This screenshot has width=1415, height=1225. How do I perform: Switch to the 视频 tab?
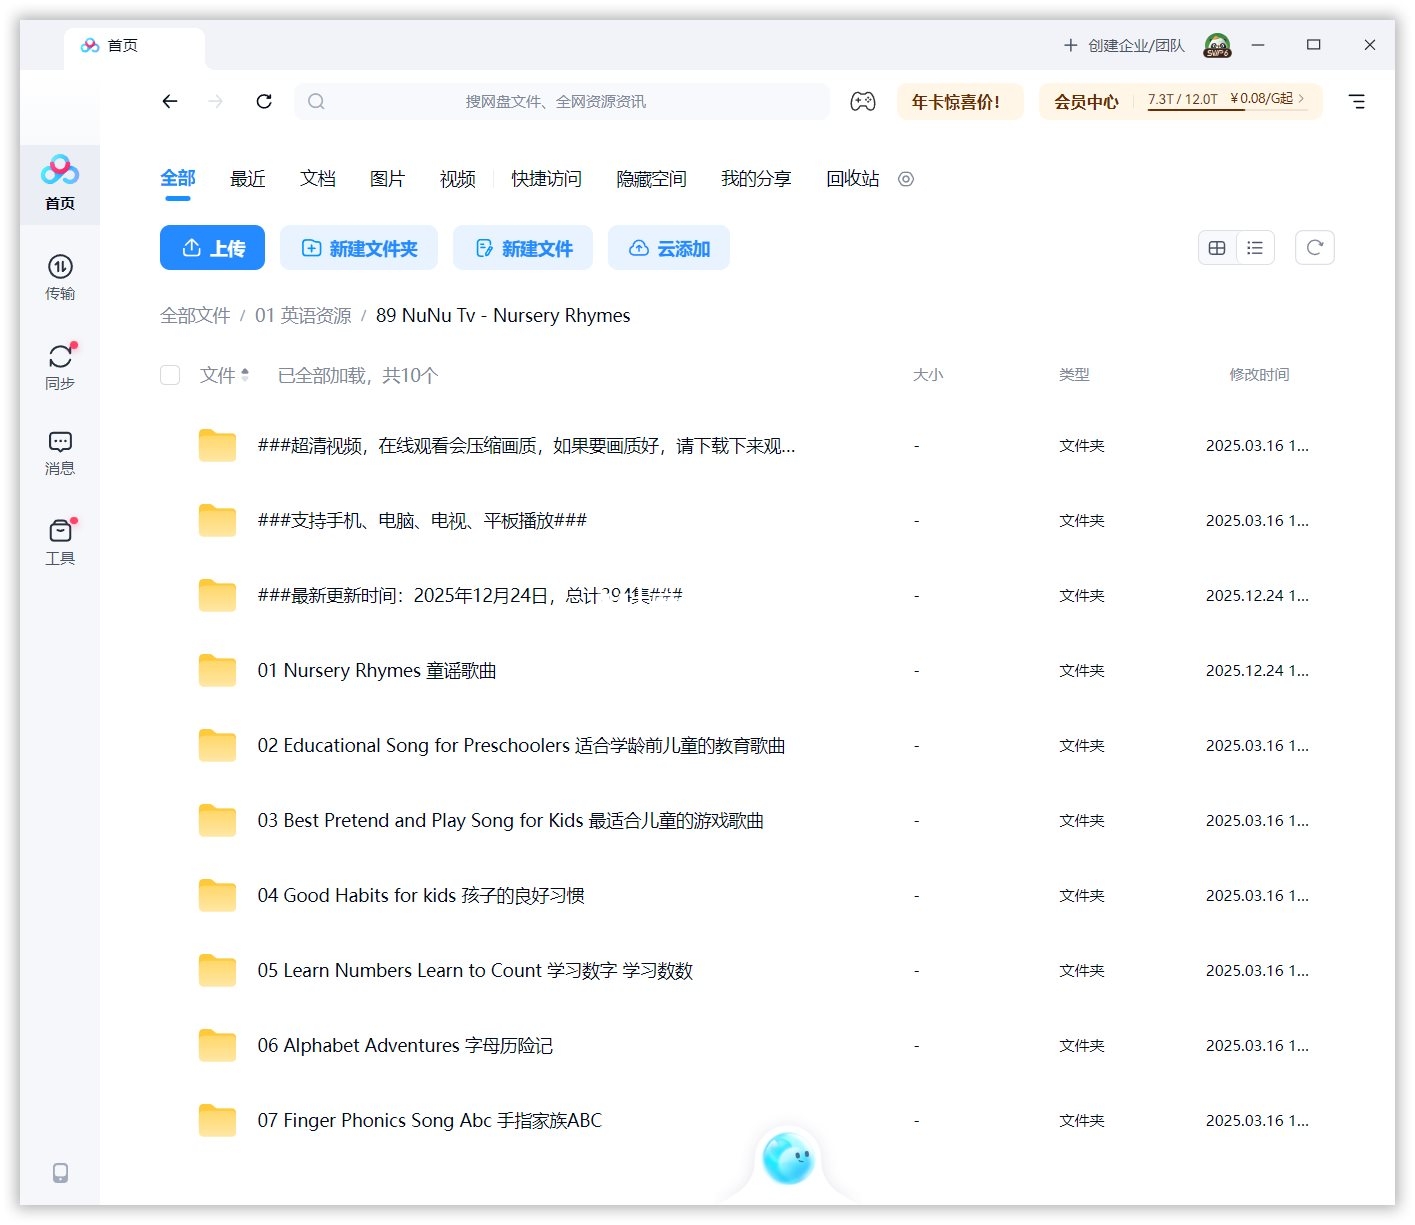[x=456, y=179]
